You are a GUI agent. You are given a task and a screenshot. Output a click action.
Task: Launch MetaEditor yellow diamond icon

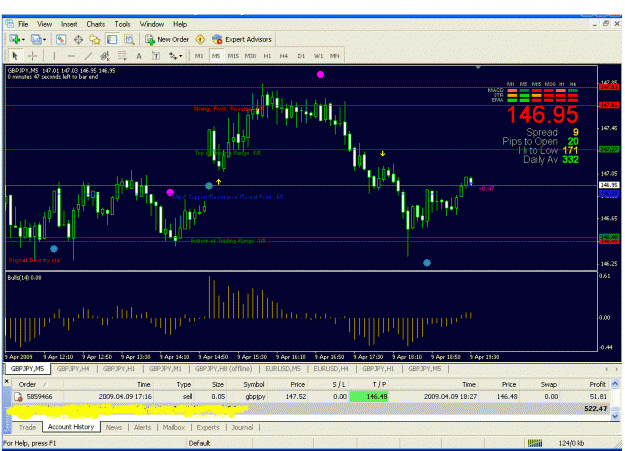point(200,39)
